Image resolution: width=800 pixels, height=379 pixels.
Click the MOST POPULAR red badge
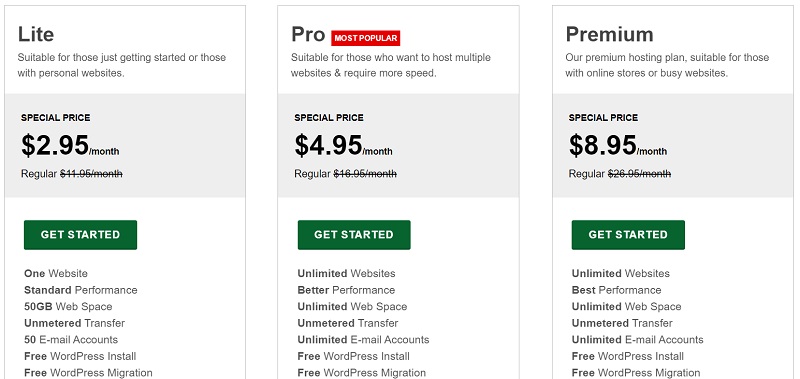click(x=365, y=38)
